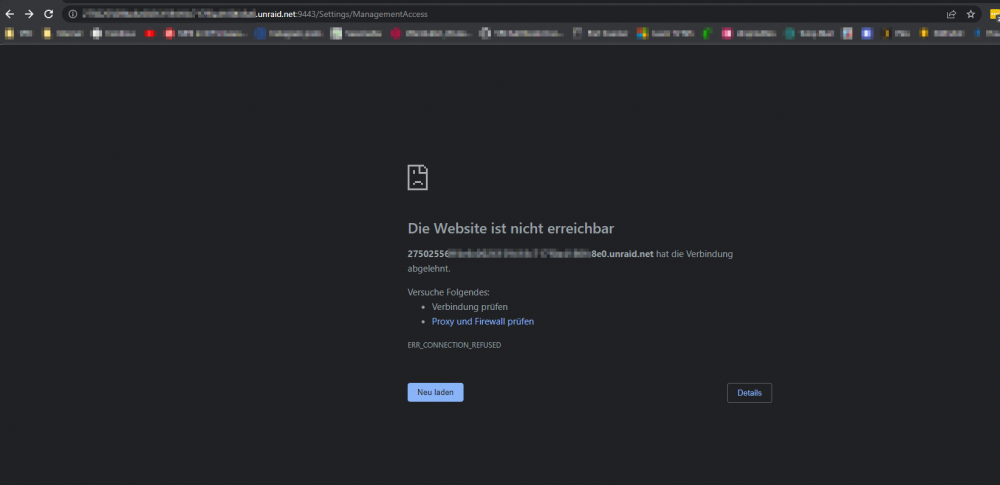The image size is (1000, 485).
Task: Click the Versuche Folgendes: text
Action: tap(448, 292)
